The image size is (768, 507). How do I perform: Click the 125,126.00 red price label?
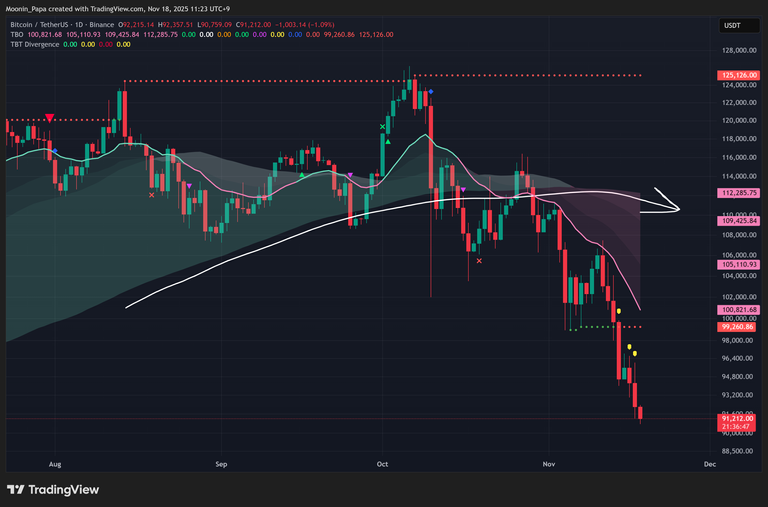pyautogui.click(x=739, y=75)
